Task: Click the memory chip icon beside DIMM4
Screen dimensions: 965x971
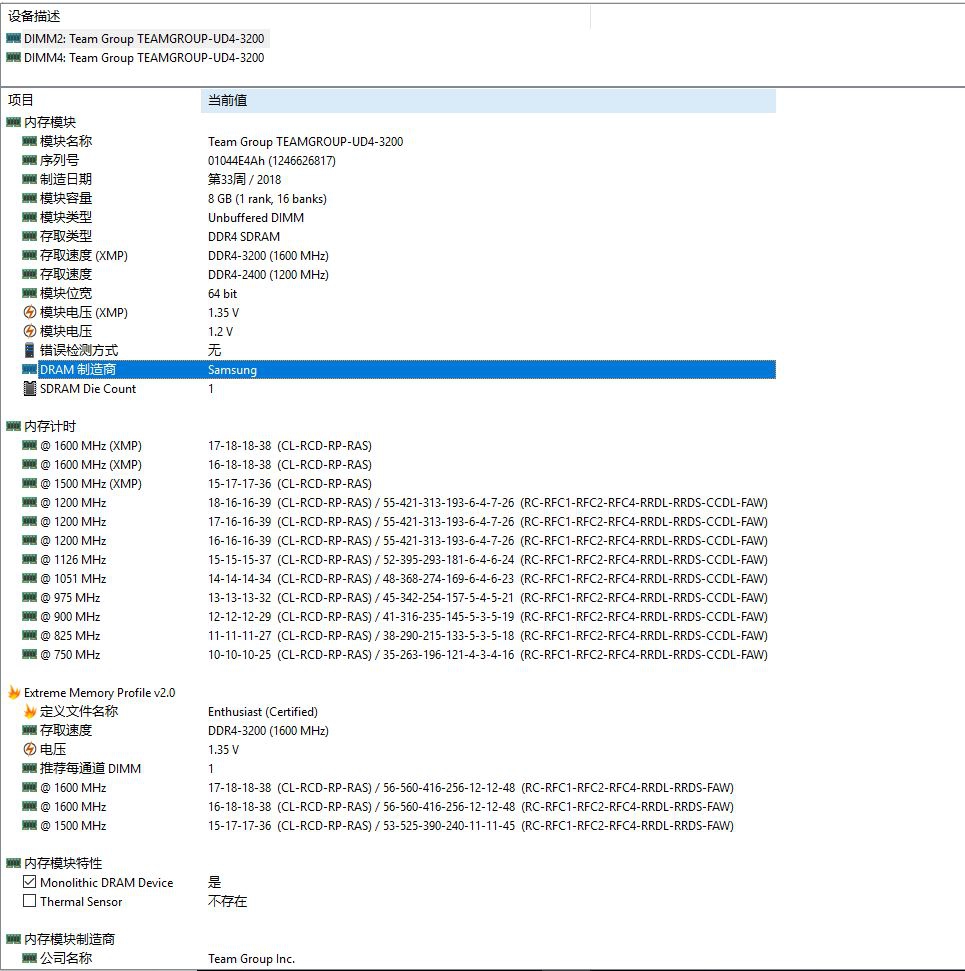Action: 13,58
